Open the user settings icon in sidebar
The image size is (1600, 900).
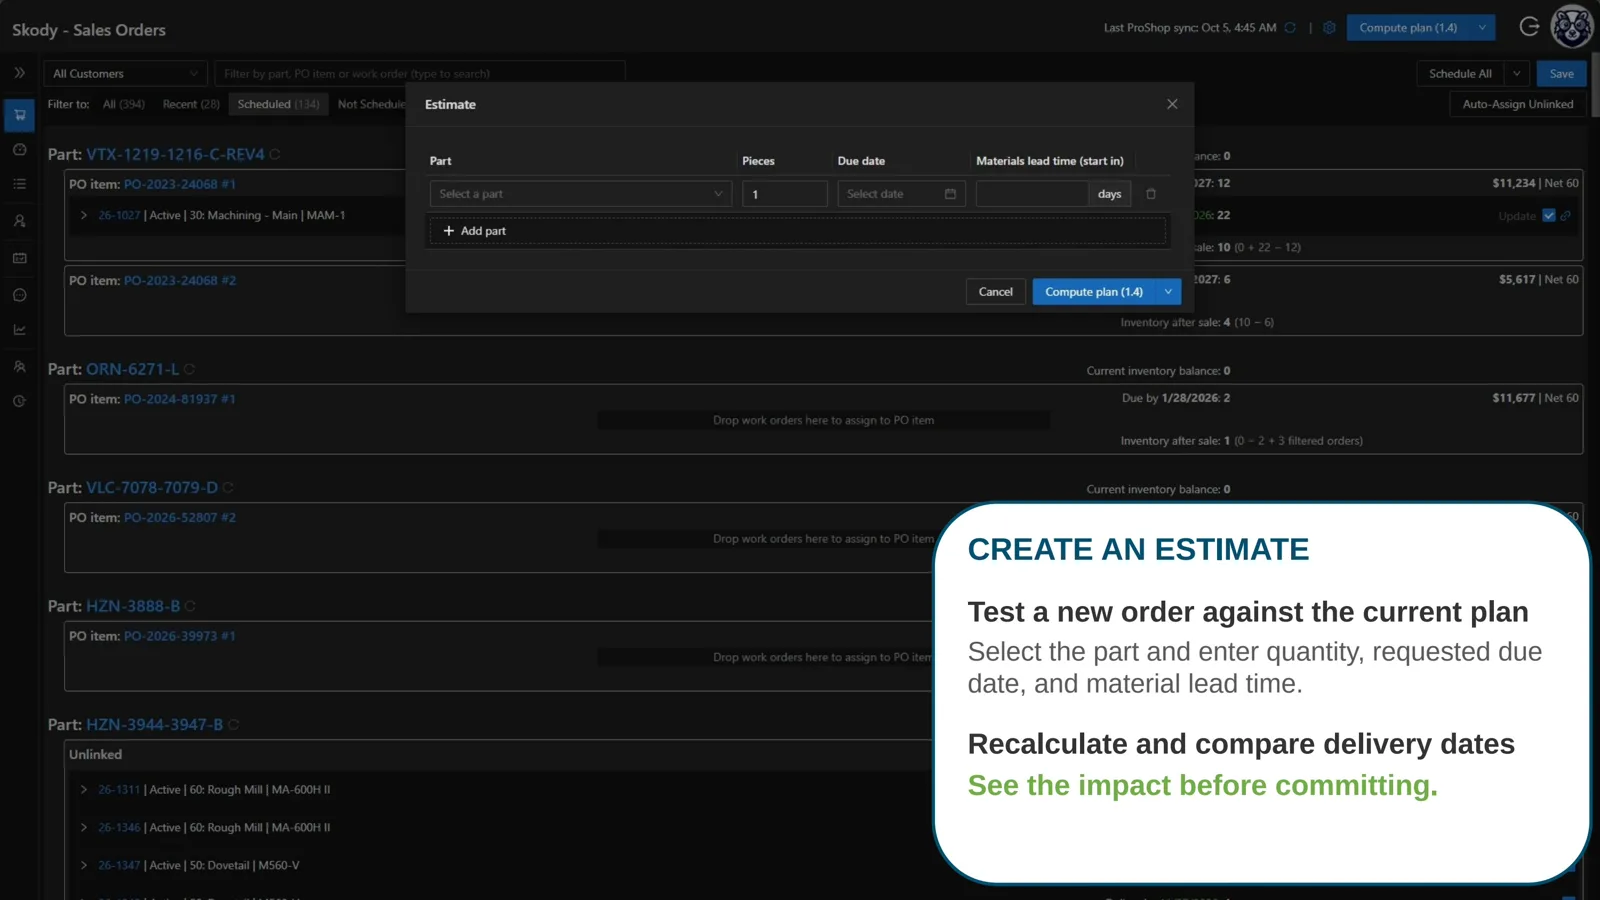tap(19, 221)
